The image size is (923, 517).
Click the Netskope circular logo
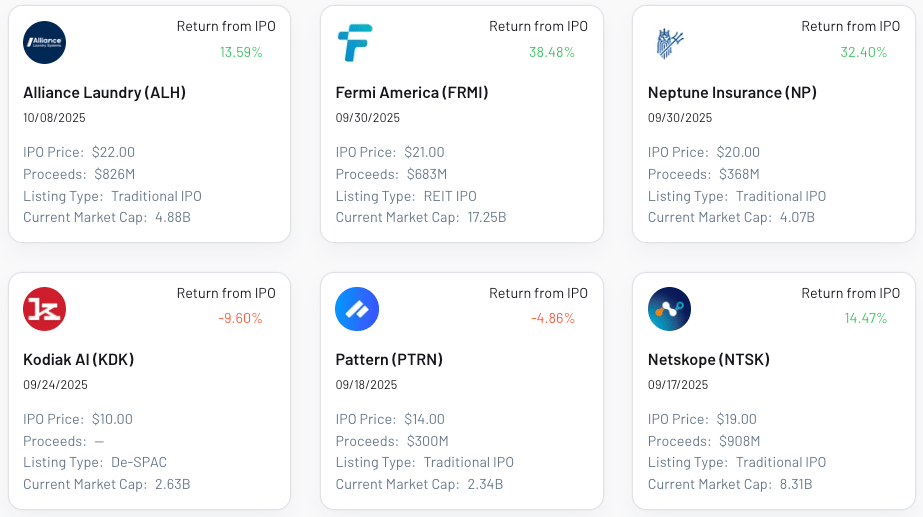[x=669, y=309]
